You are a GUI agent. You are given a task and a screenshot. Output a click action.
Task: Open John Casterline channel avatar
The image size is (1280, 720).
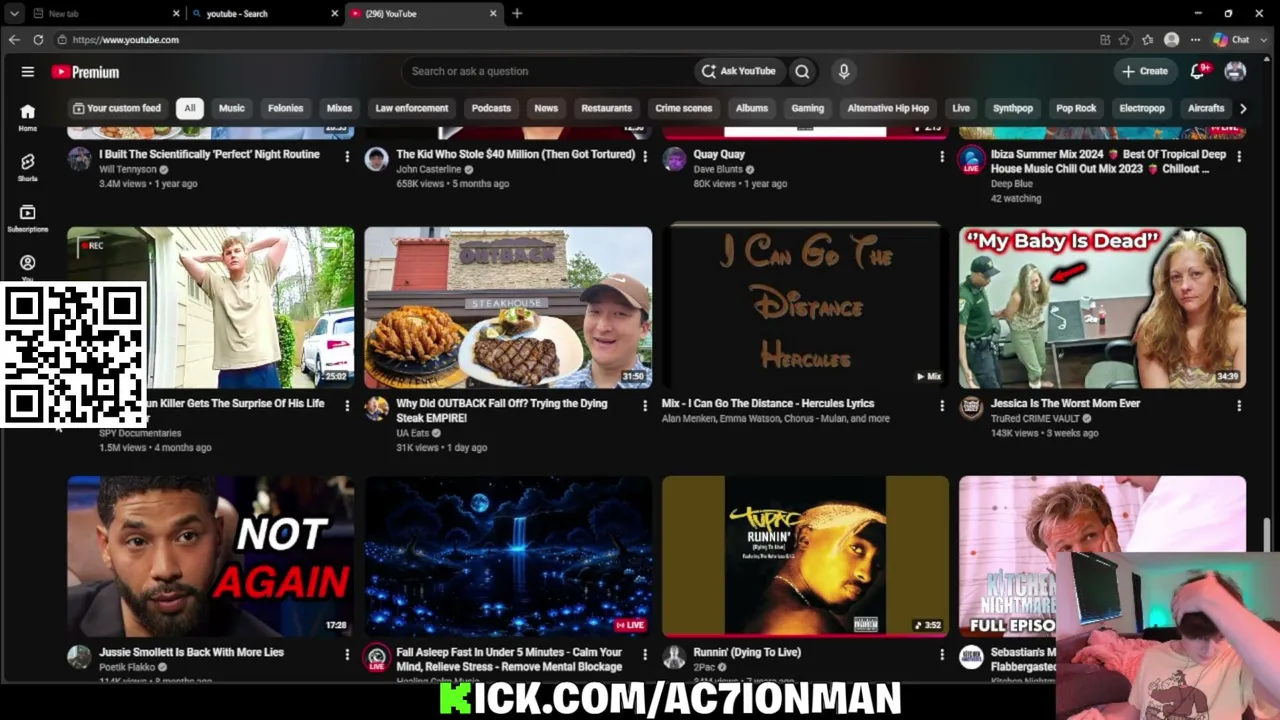[376, 159]
